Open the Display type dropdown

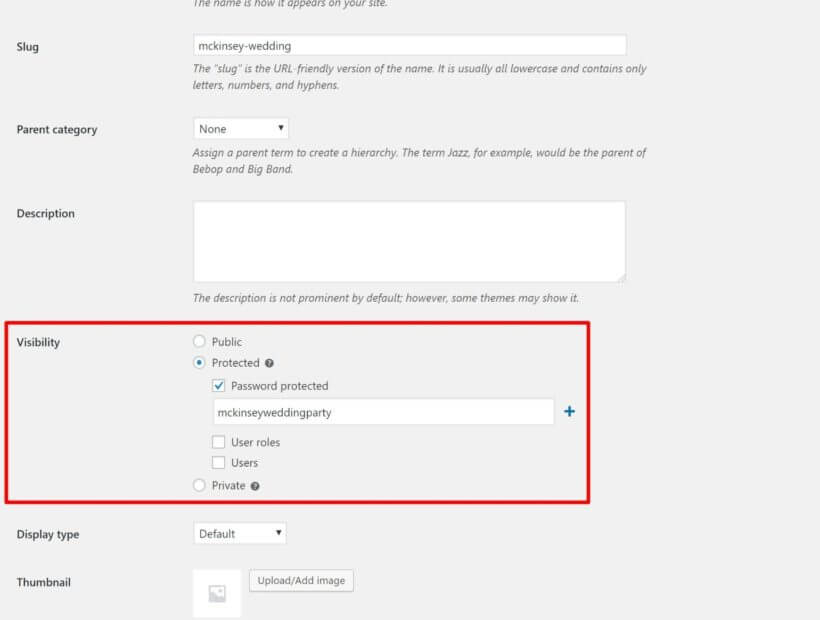pyautogui.click(x=240, y=533)
